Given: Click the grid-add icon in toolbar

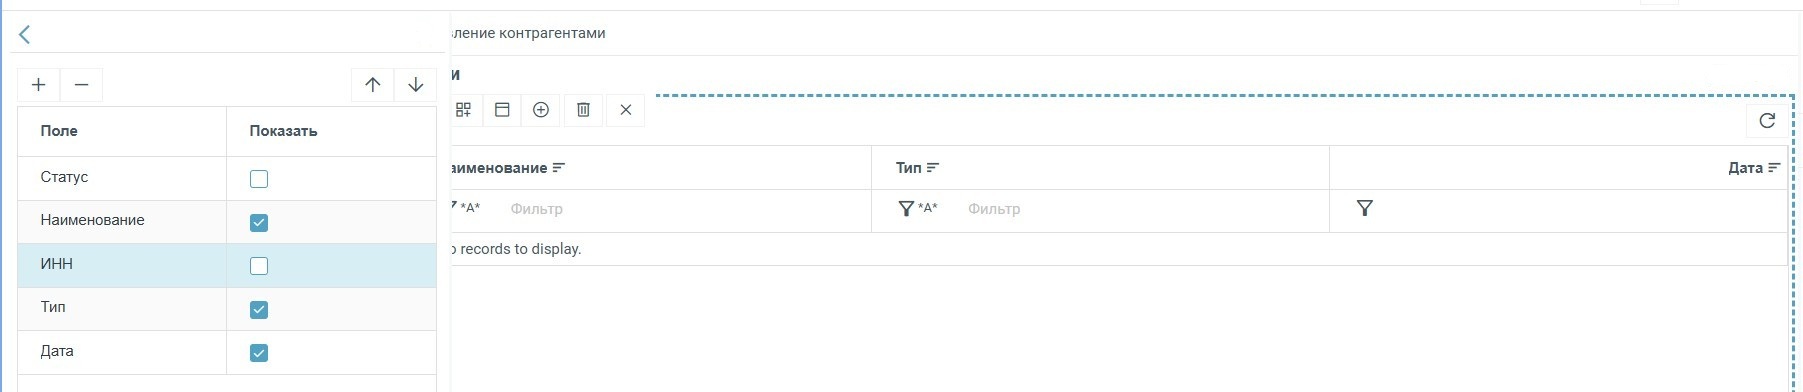Looking at the screenshot, I should click(463, 110).
